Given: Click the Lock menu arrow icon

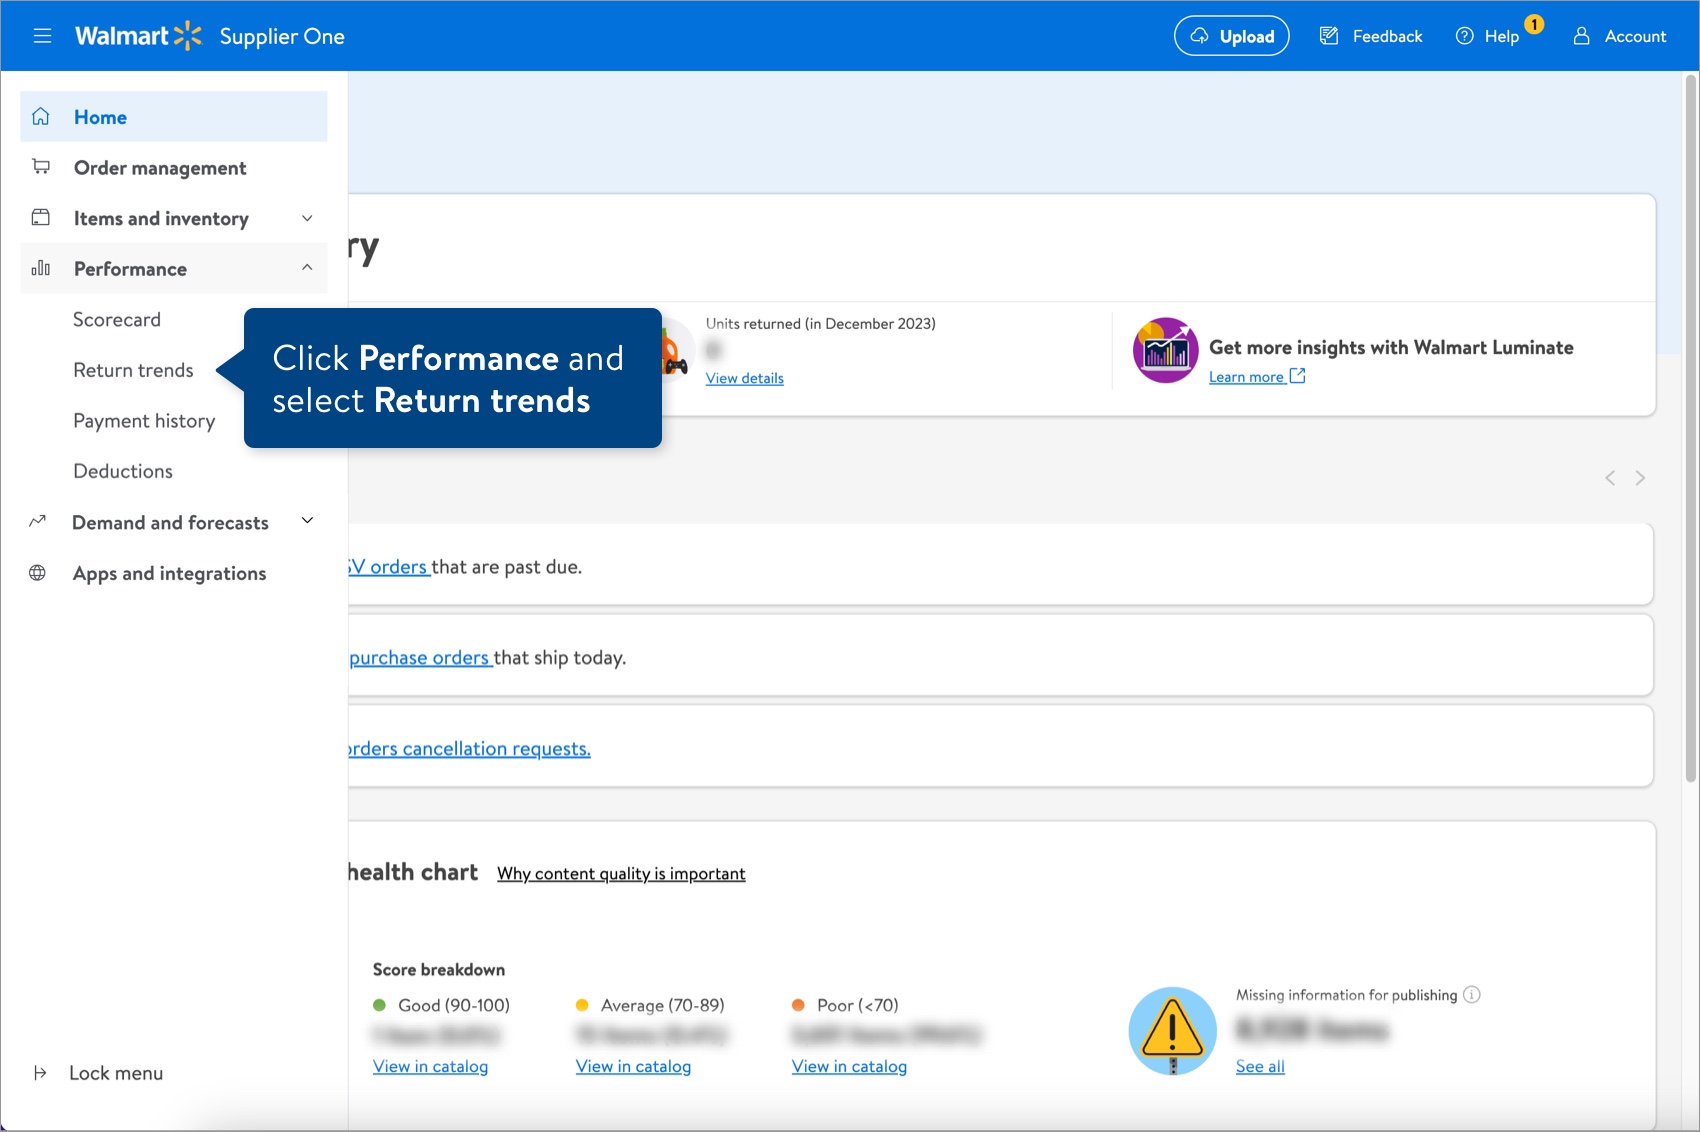Looking at the screenshot, I should coord(40,1073).
